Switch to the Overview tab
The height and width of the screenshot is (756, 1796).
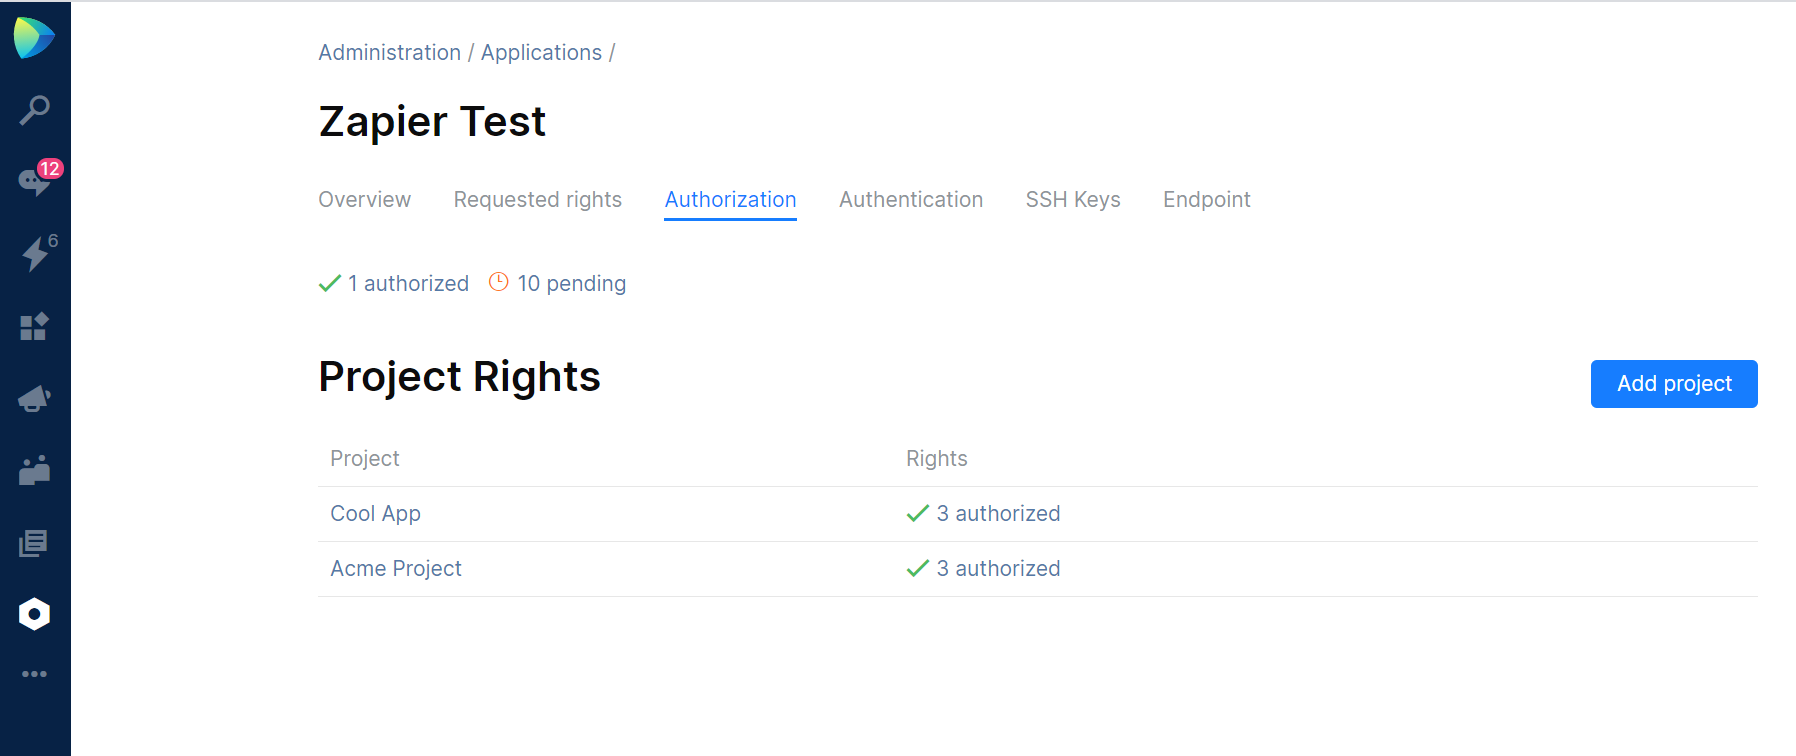click(364, 200)
